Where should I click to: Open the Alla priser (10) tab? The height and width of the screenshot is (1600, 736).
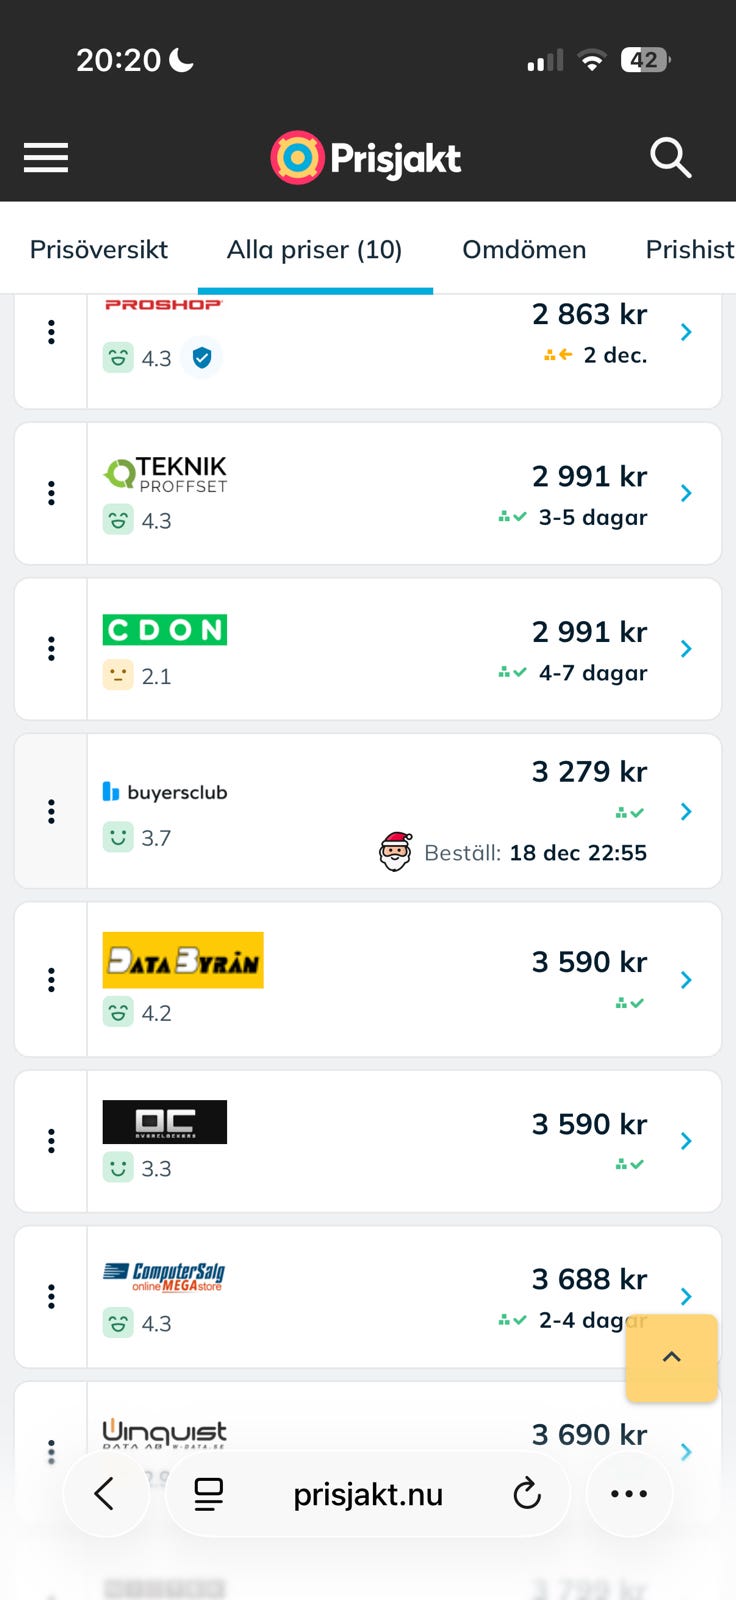point(314,249)
